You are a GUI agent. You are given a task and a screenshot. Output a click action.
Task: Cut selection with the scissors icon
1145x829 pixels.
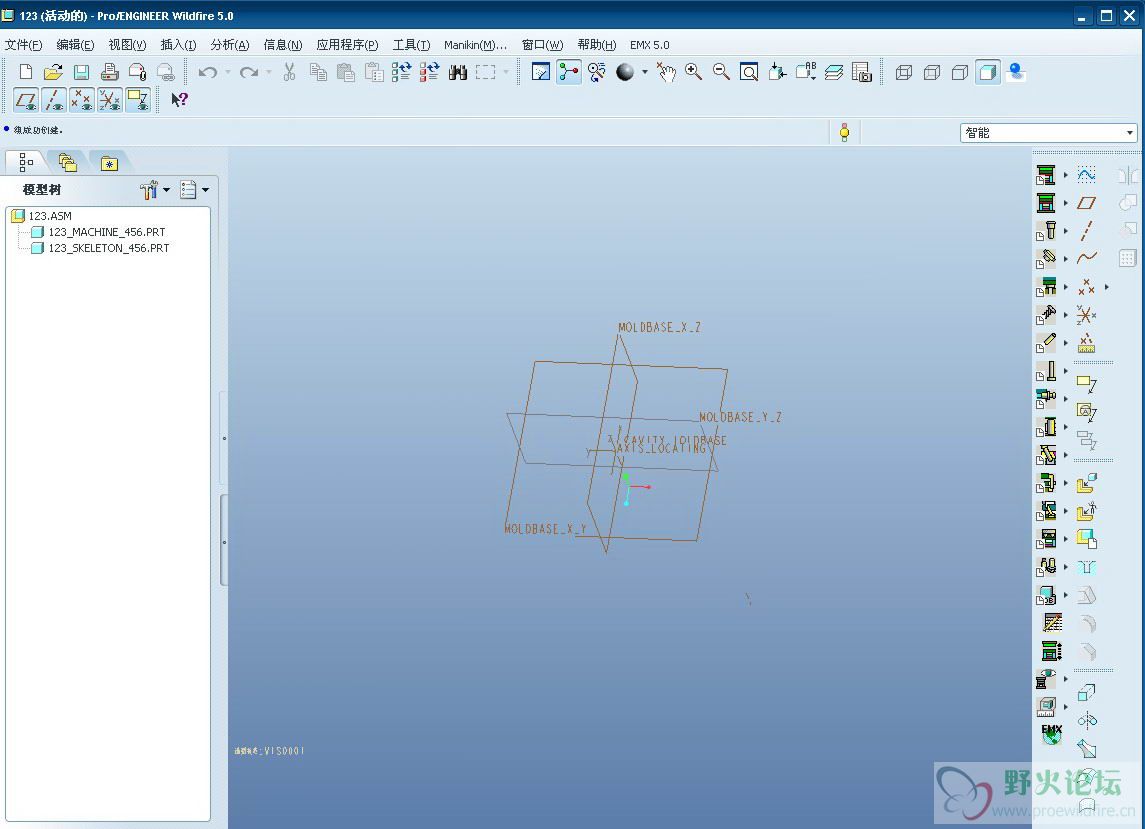(x=289, y=72)
